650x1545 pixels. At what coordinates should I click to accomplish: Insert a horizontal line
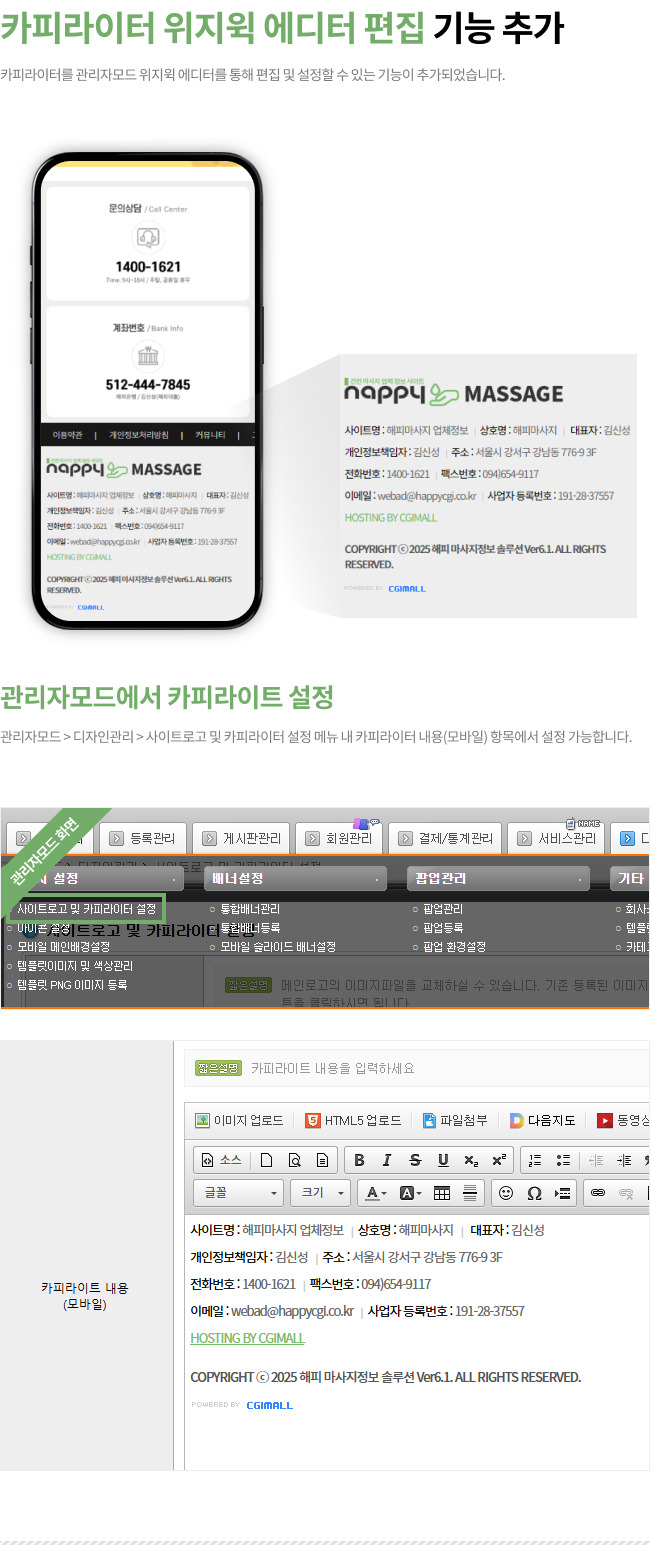pos(469,1193)
